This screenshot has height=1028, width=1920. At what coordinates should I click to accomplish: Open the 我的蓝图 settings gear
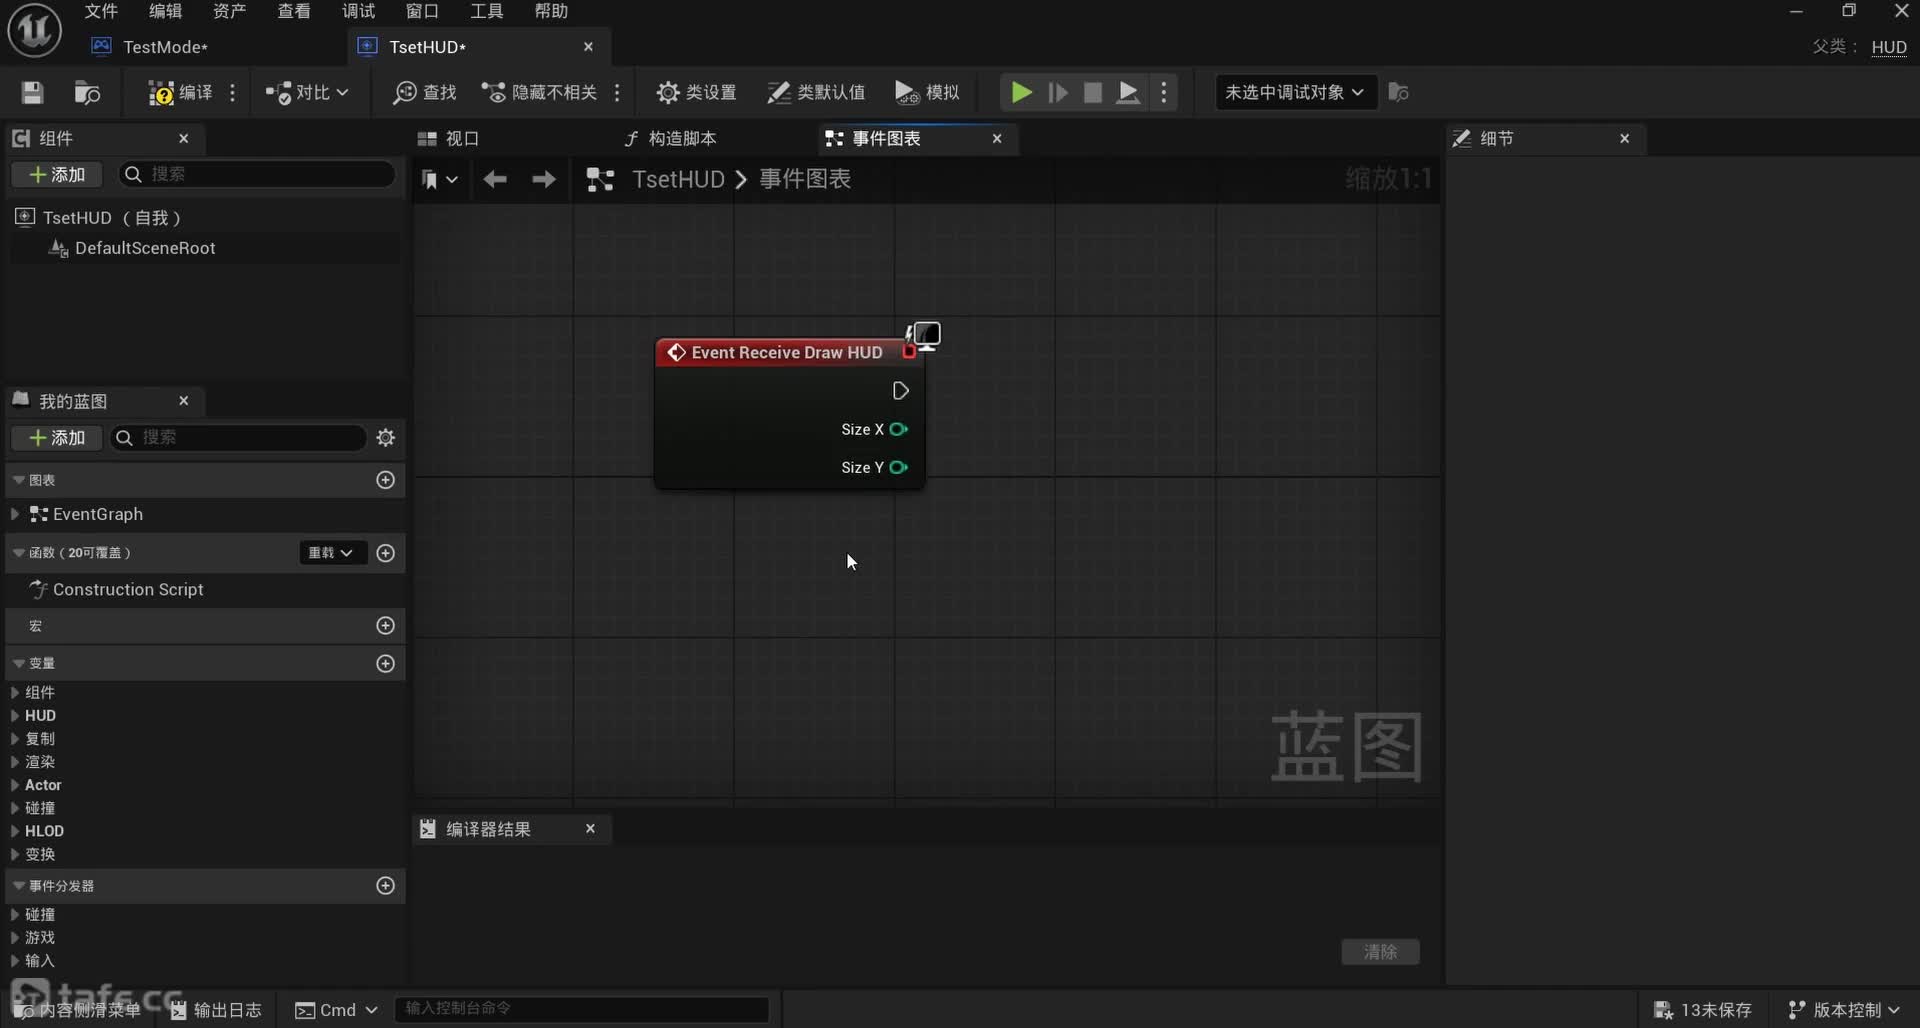(386, 438)
